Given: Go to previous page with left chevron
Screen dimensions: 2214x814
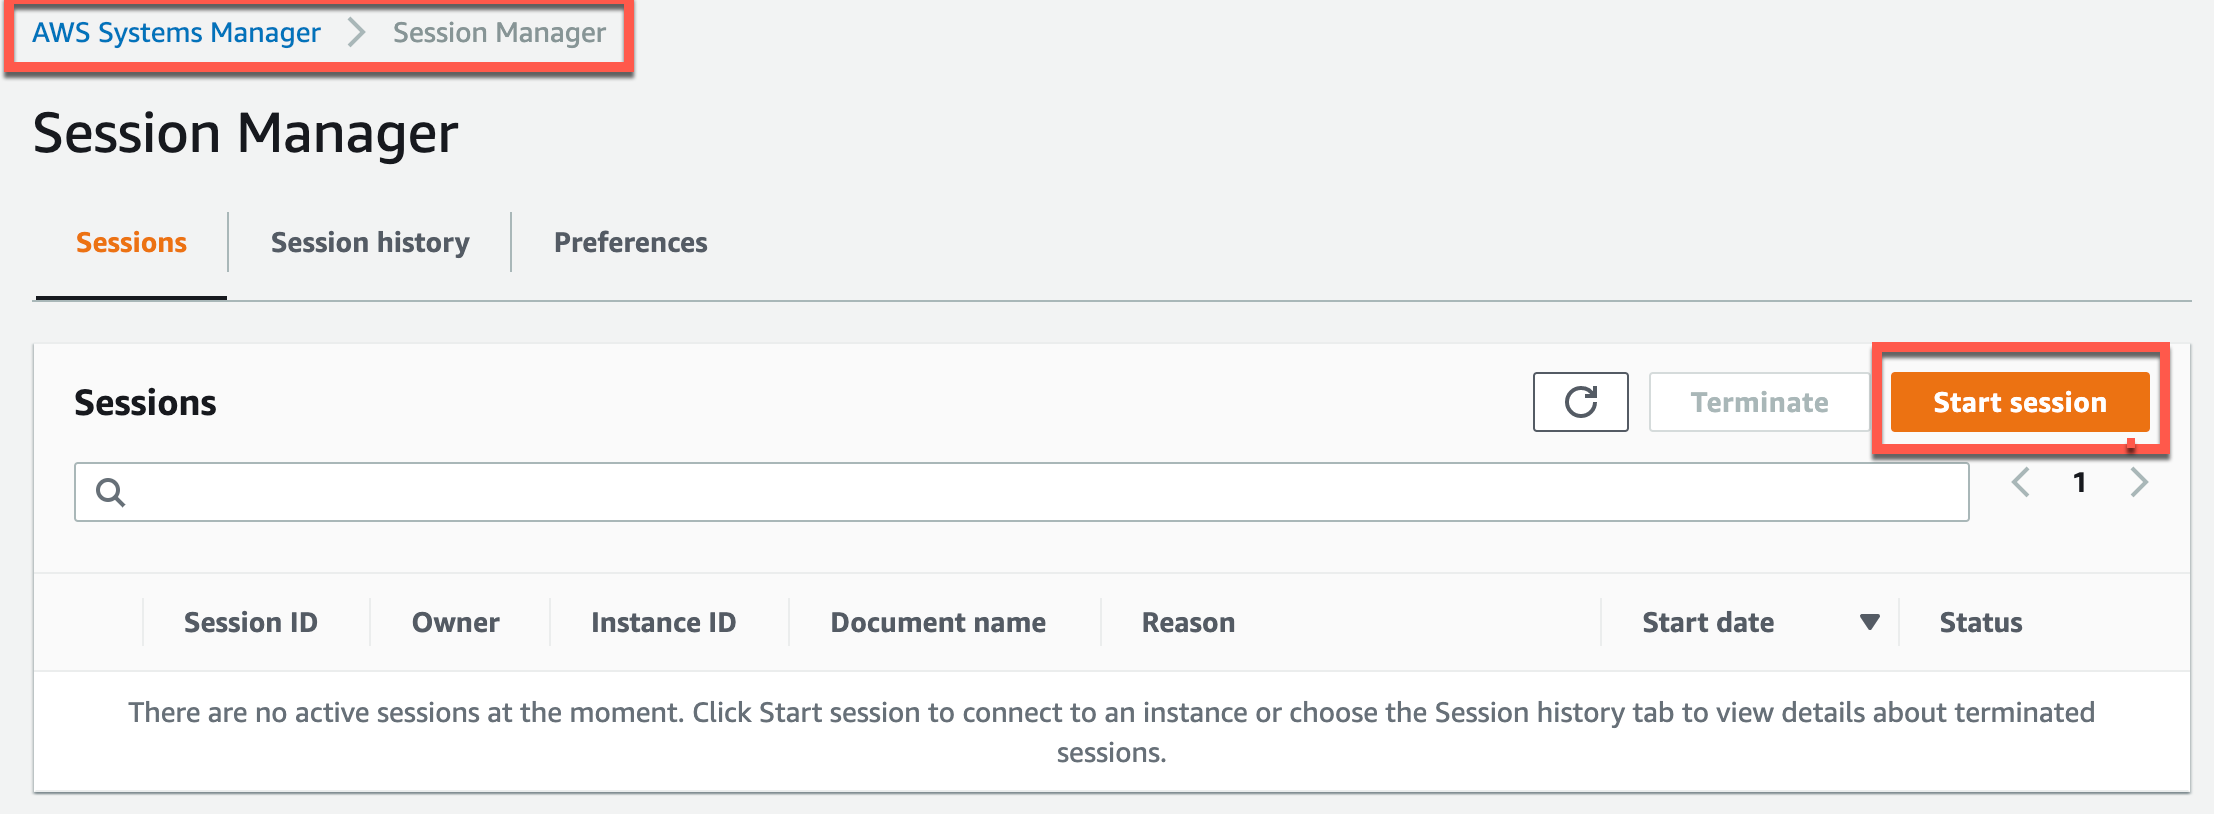Looking at the screenshot, I should 2020,483.
